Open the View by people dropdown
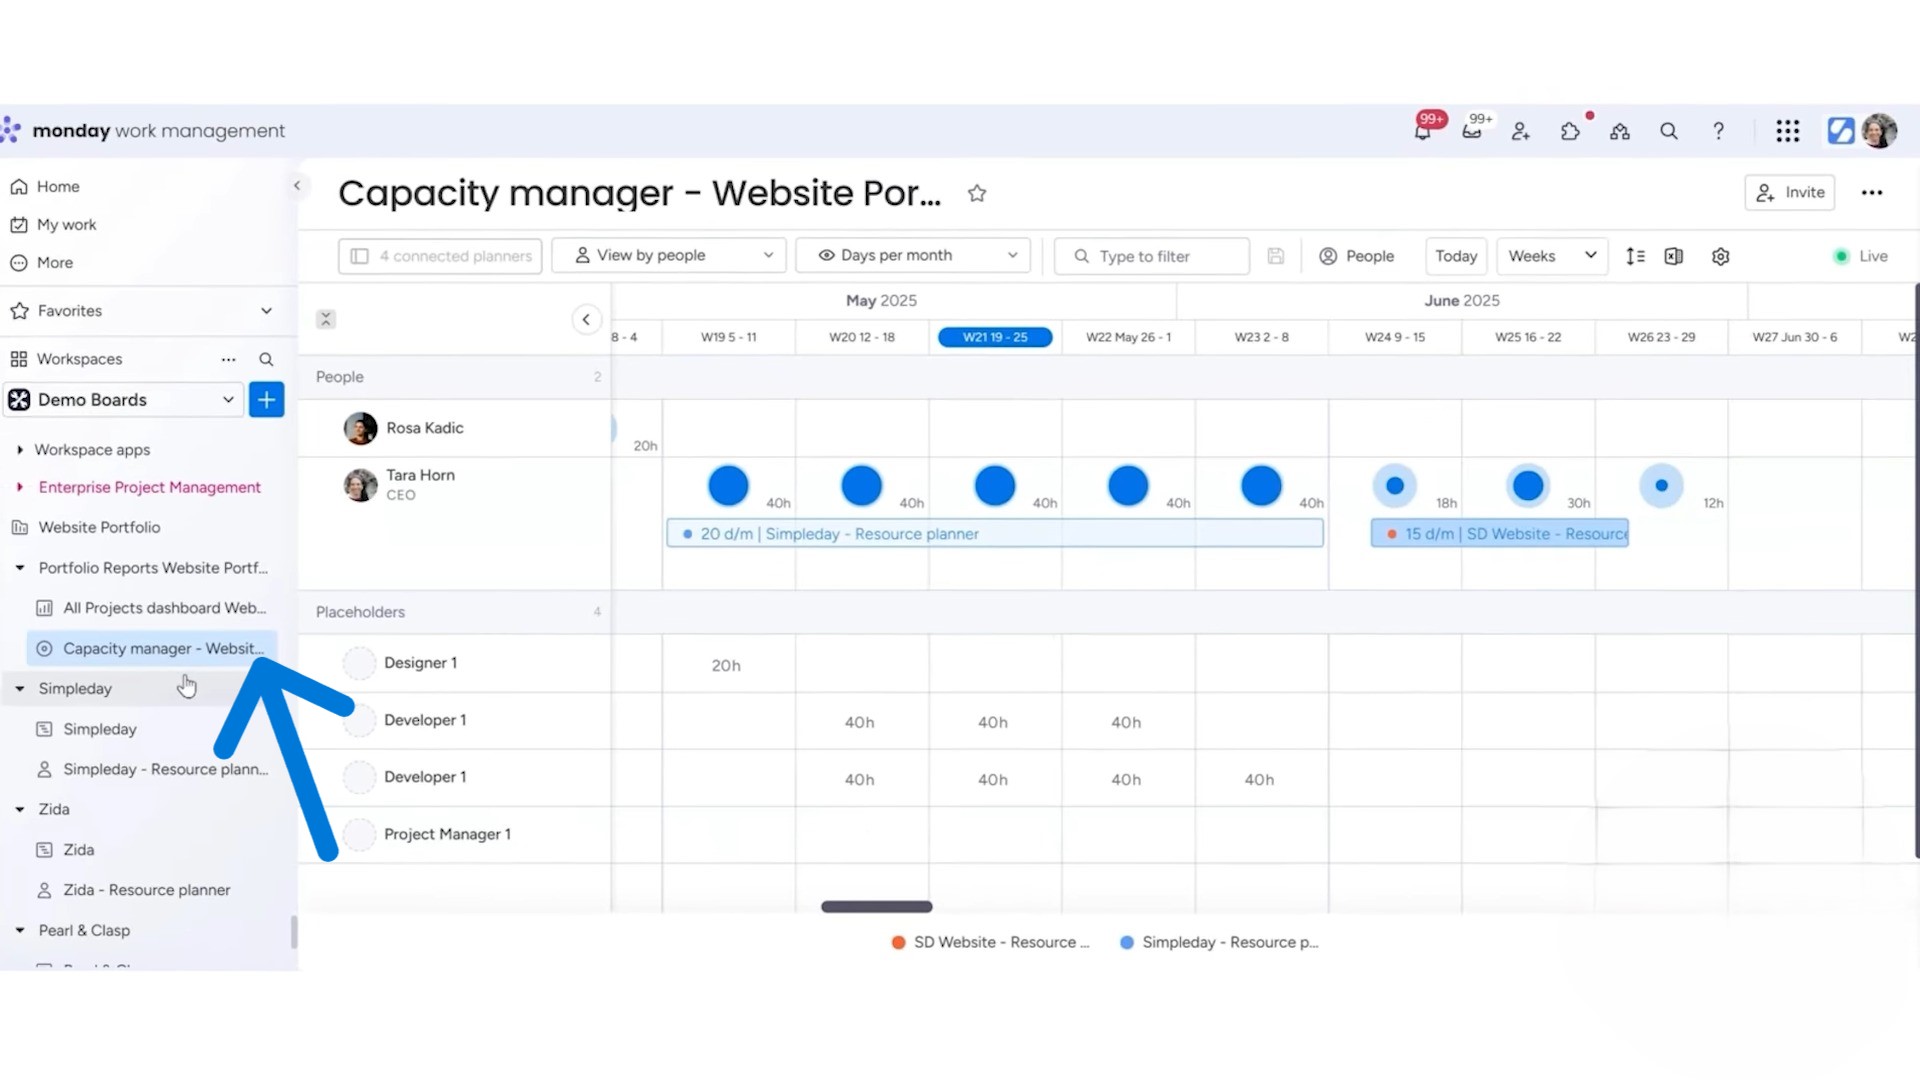 (669, 256)
